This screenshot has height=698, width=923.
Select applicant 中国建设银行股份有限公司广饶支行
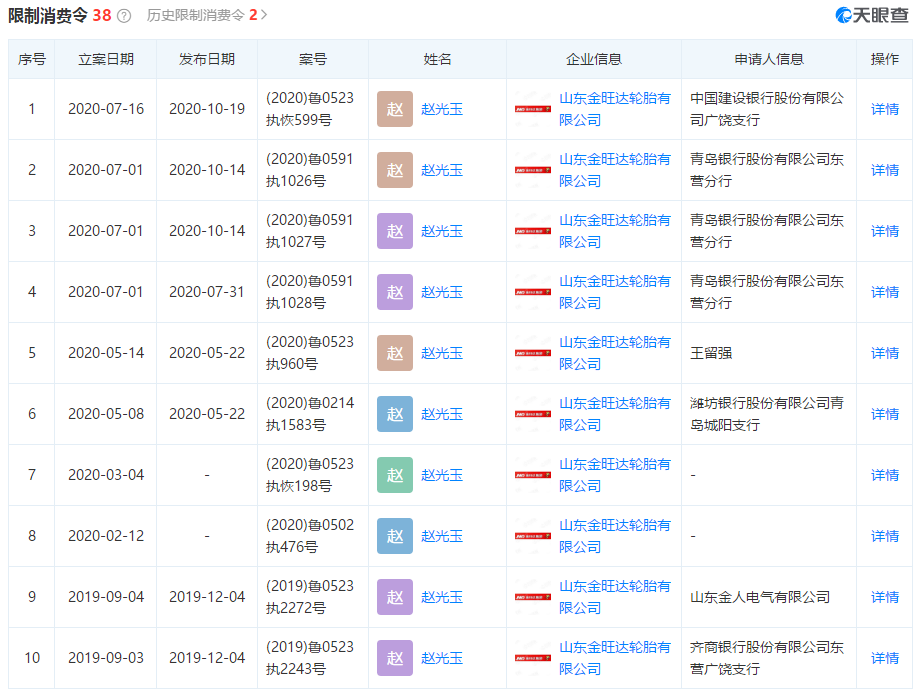[767, 109]
